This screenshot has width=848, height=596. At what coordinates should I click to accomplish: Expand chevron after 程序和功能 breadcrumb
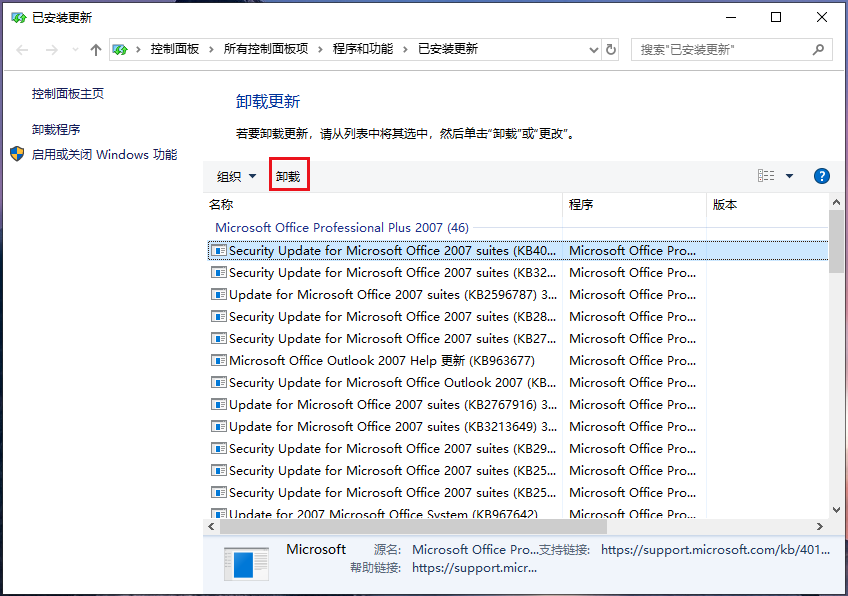click(x=405, y=50)
